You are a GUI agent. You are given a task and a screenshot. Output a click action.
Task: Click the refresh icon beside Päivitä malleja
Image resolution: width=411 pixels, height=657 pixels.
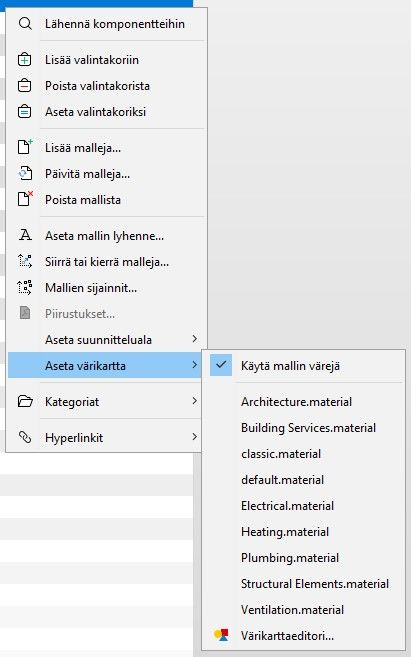click(25, 173)
